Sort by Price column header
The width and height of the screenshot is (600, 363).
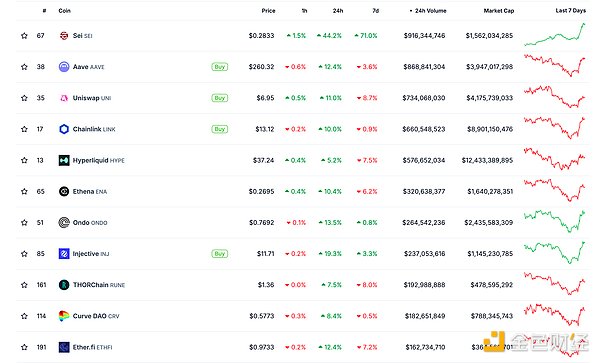pyautogui.click(x=268, y=11)
